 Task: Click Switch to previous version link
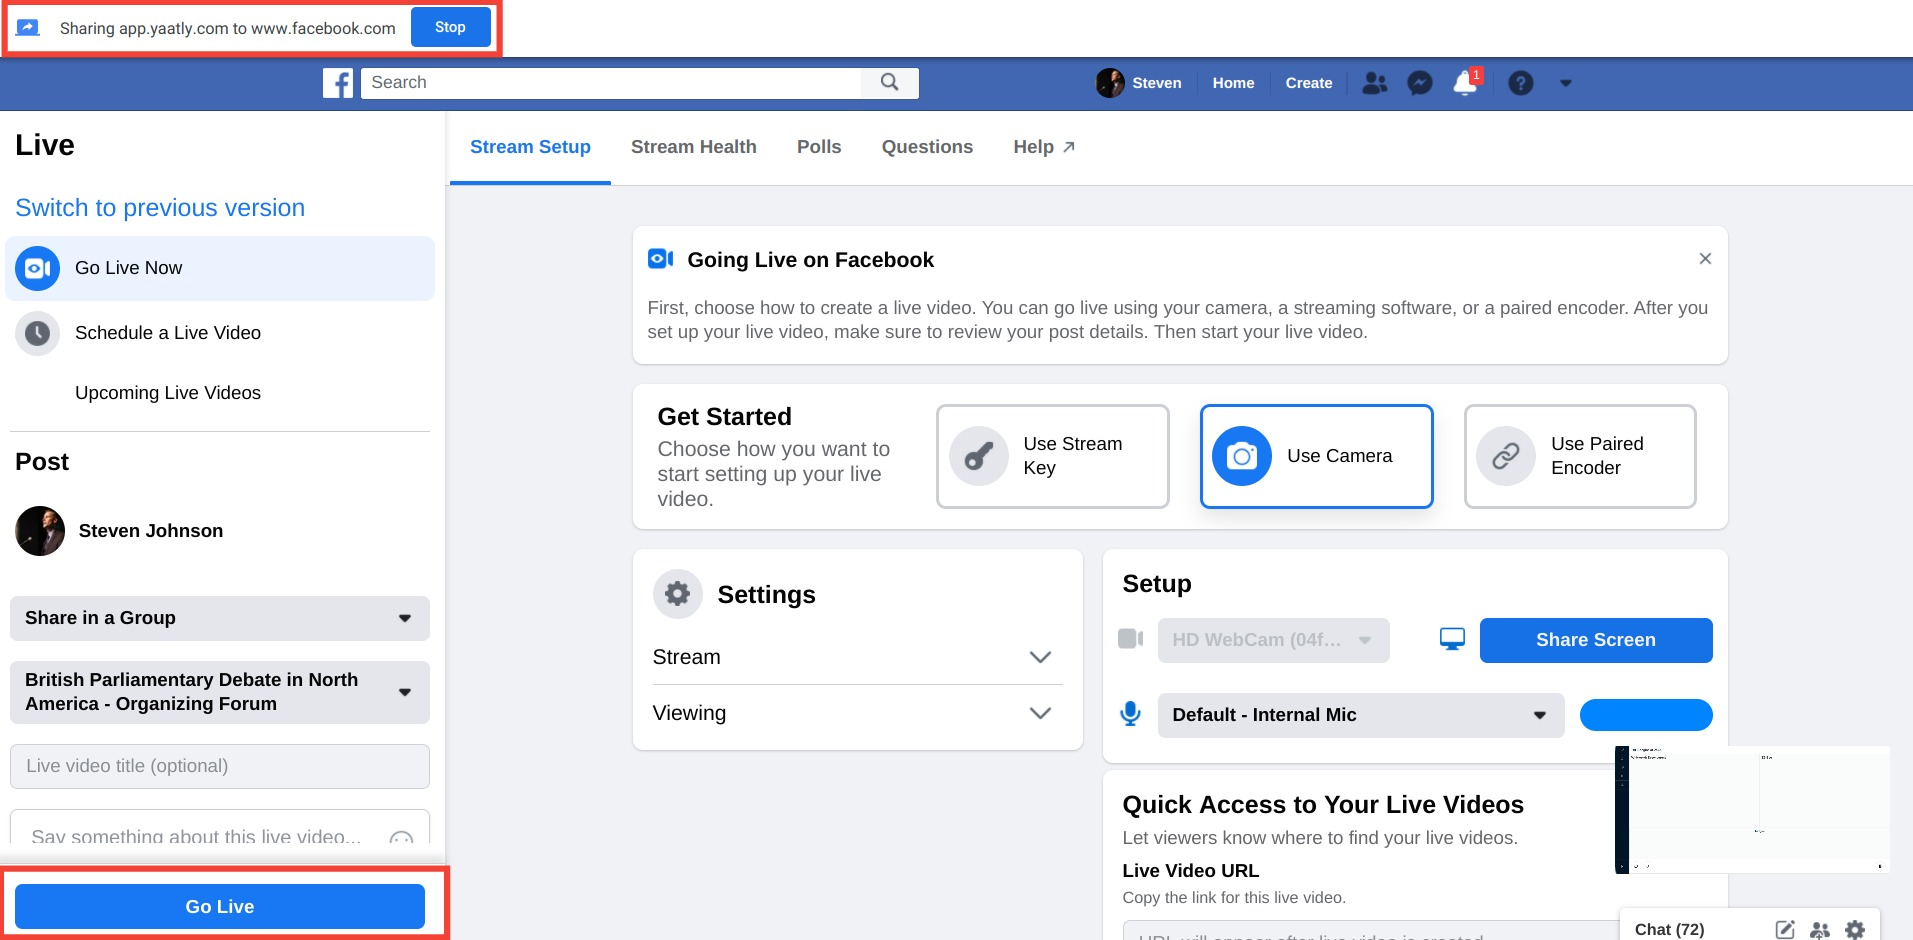coord(160,208)
